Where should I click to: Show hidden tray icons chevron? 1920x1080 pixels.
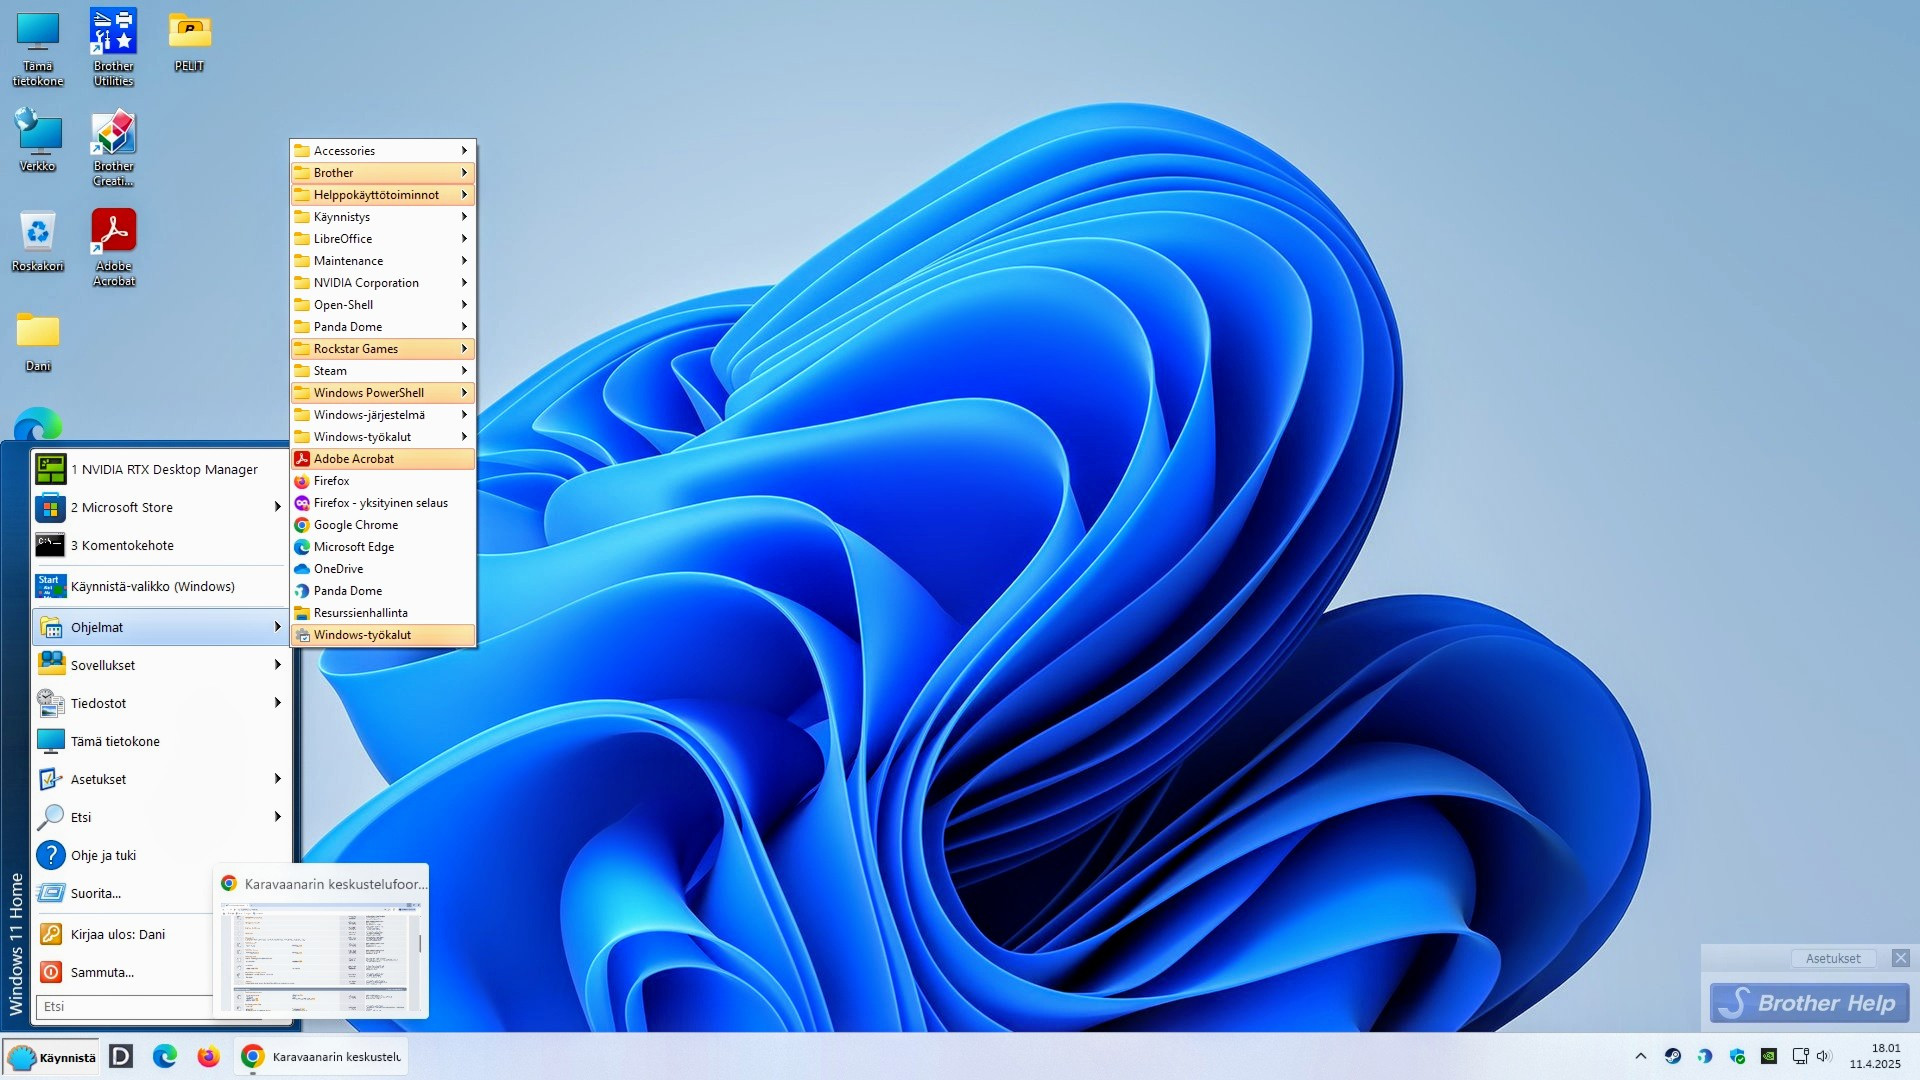tap(1640, 1056)
